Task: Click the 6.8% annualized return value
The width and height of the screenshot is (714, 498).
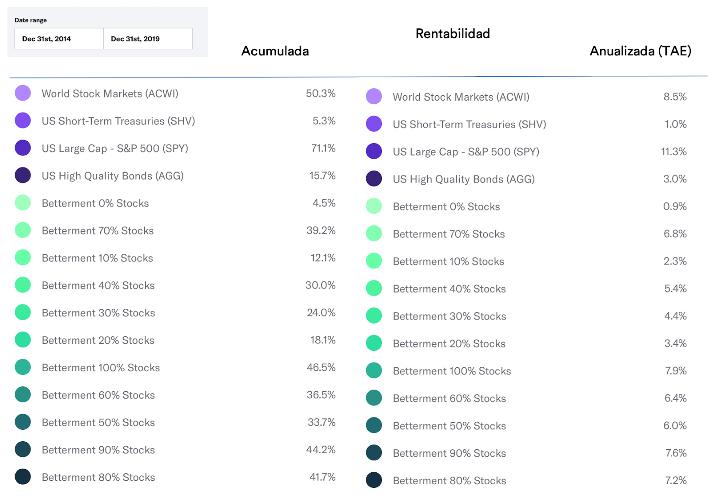Action: [x=675, y=234]
